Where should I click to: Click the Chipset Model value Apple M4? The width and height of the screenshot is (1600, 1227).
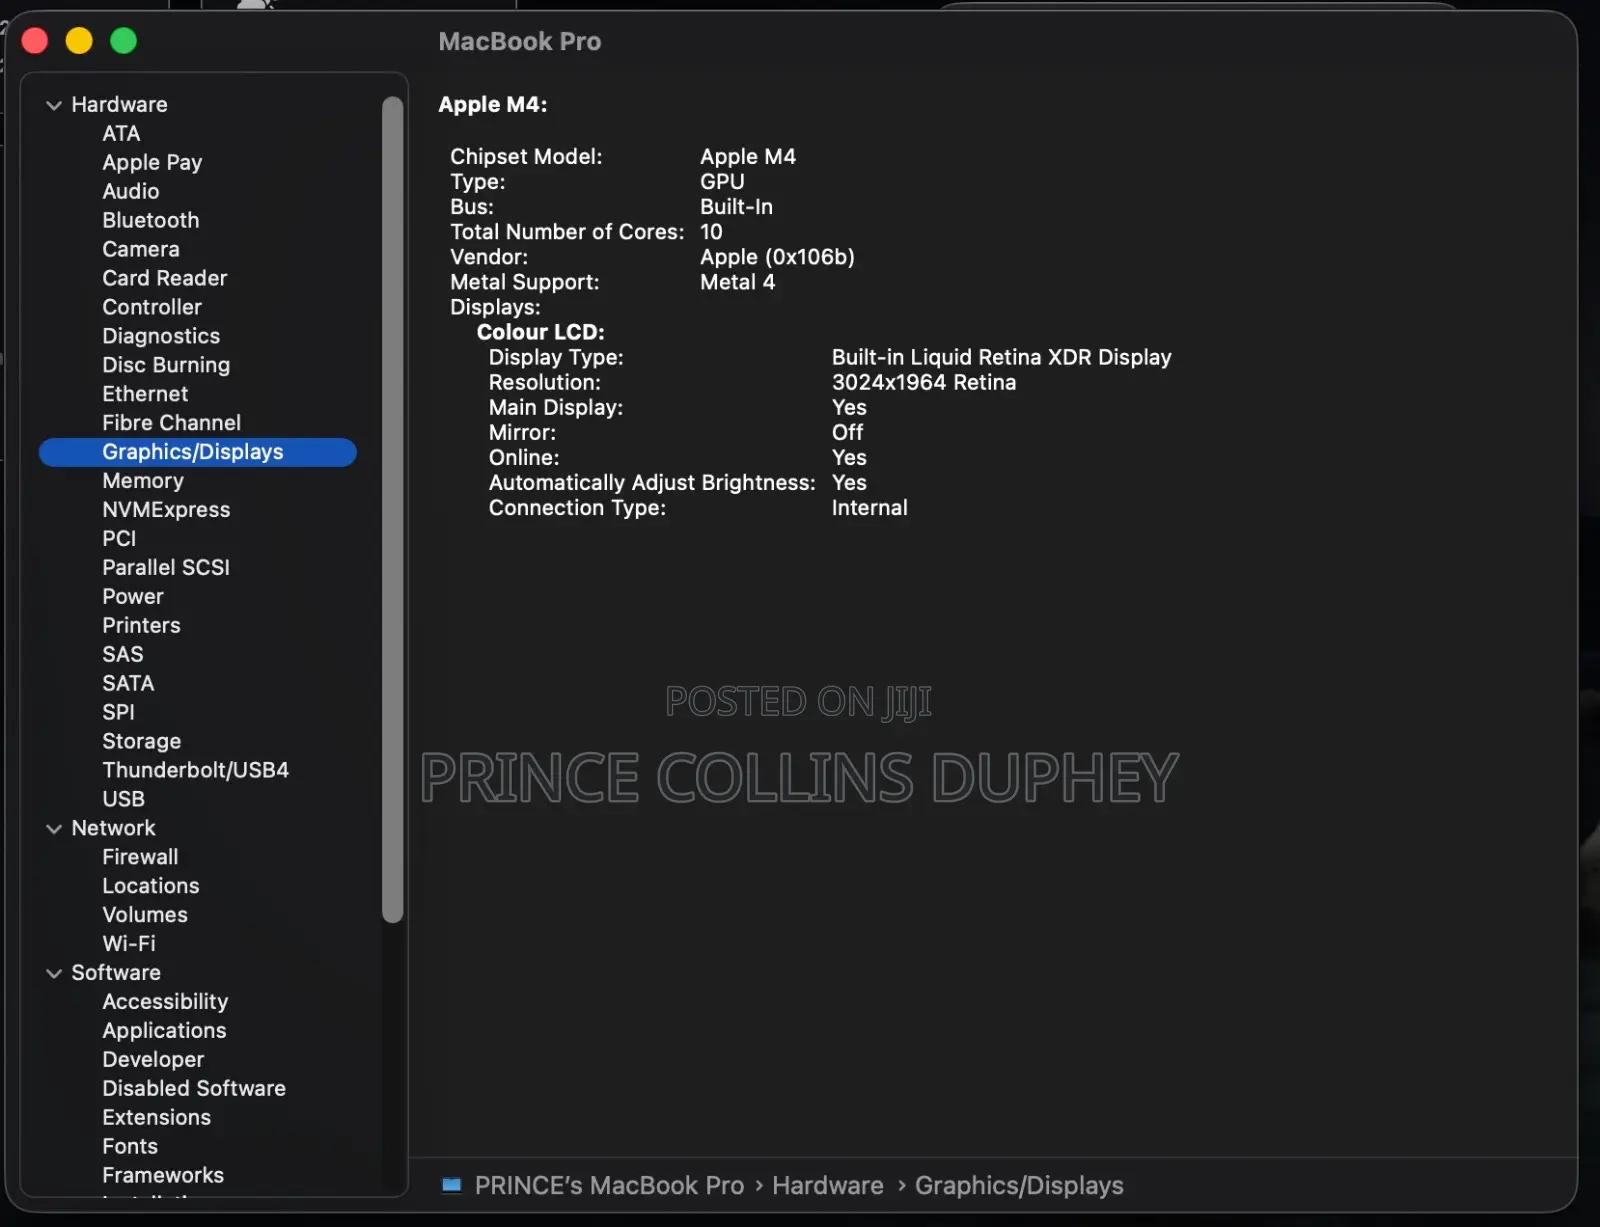tap(748, 157)
